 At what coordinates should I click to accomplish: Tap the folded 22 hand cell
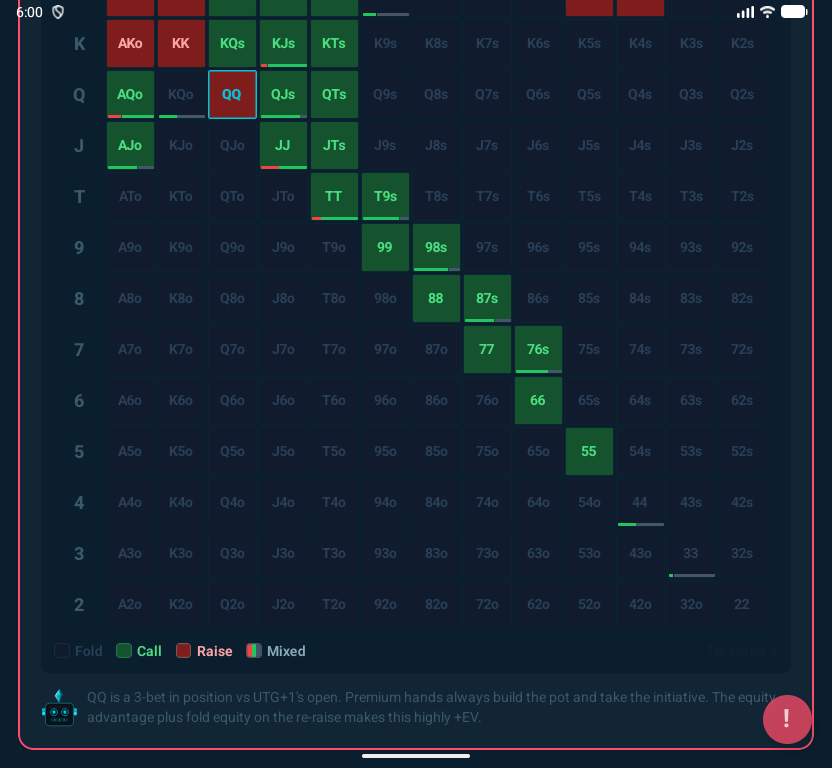(741, 605)
